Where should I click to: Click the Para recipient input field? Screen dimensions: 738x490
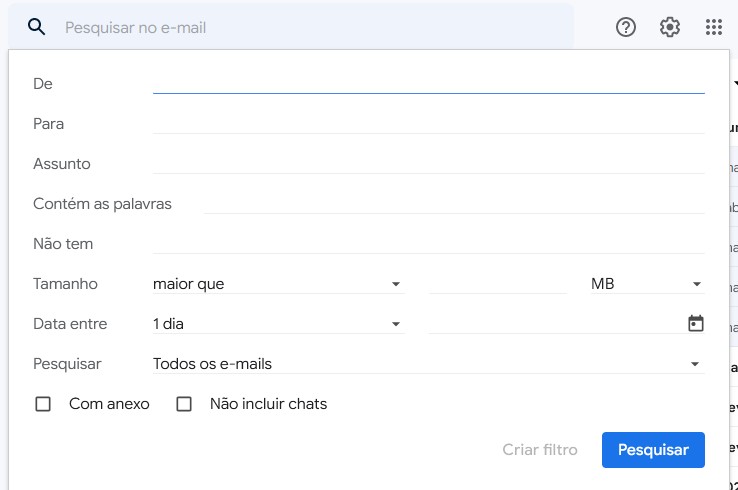[x=428, y=124]
